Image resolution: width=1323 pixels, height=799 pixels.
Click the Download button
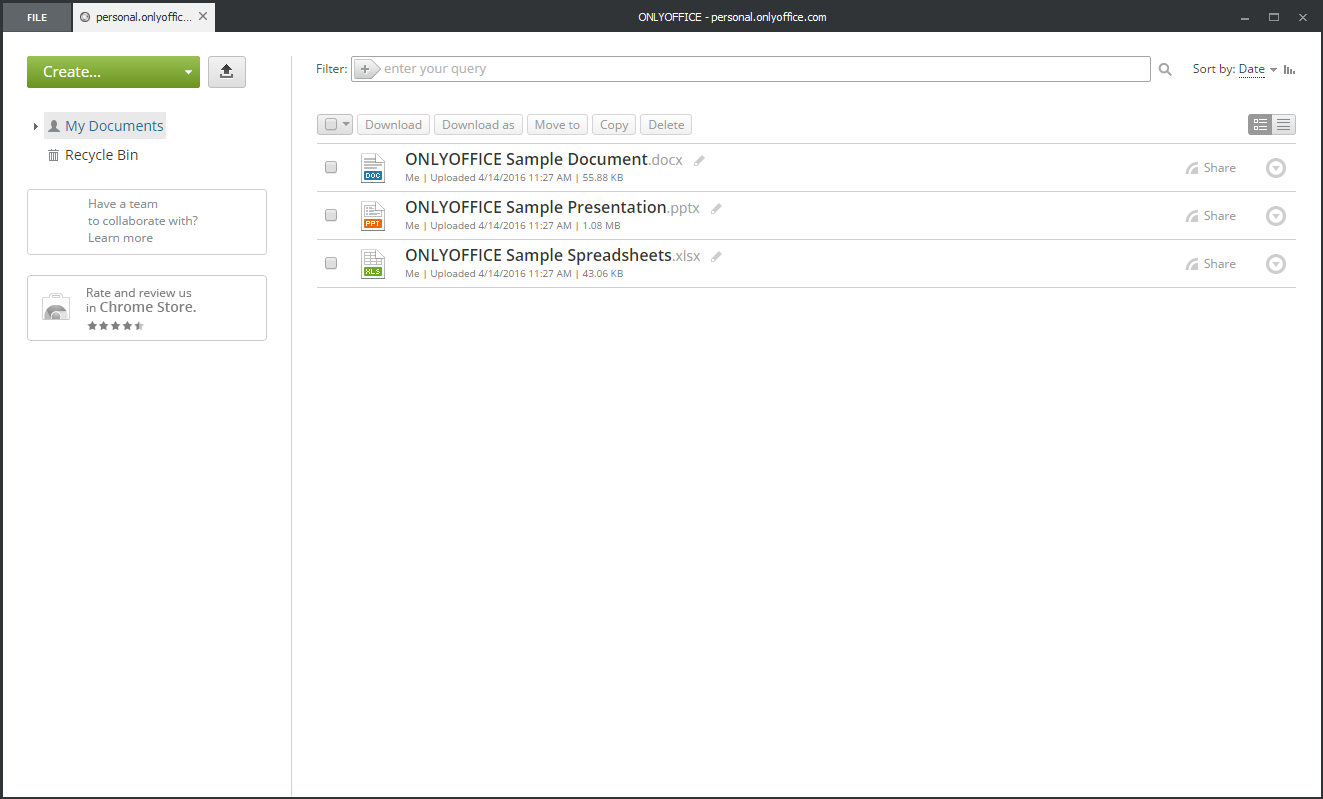tap(393, 125)
